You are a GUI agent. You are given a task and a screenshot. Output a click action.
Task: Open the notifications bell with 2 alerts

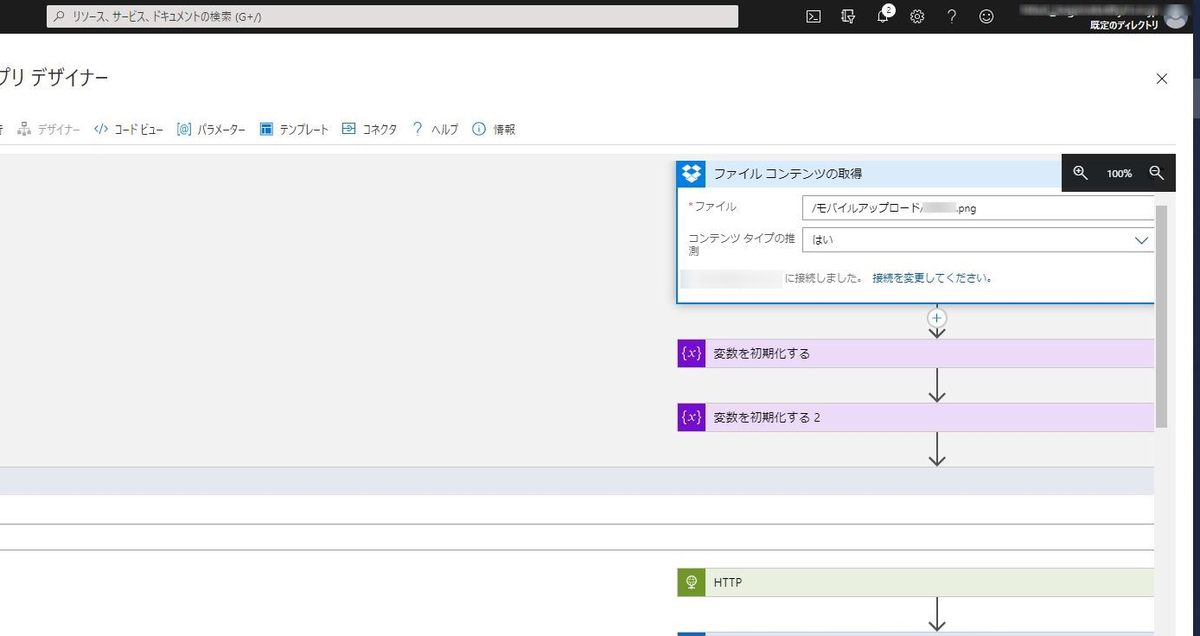[882, 16]
